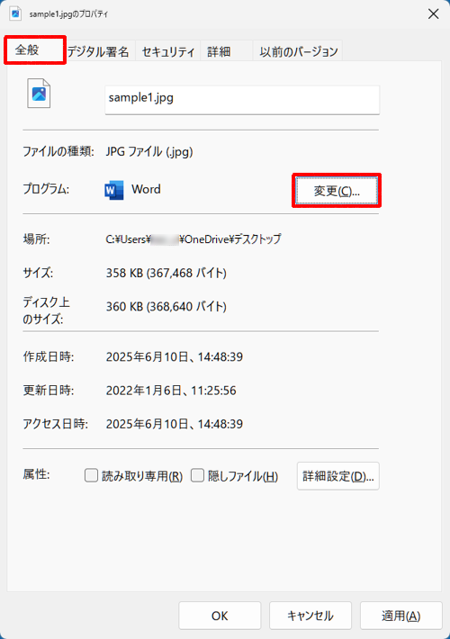Click the program name 'Word' text
This screenshot has width=450, height=639.
(146, 189)
